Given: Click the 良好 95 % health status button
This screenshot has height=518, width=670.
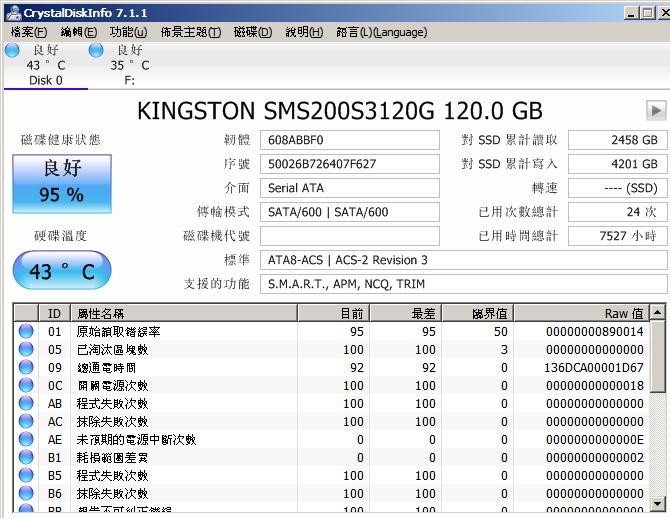Looking at the screenshot, I should tap(62, 184).
